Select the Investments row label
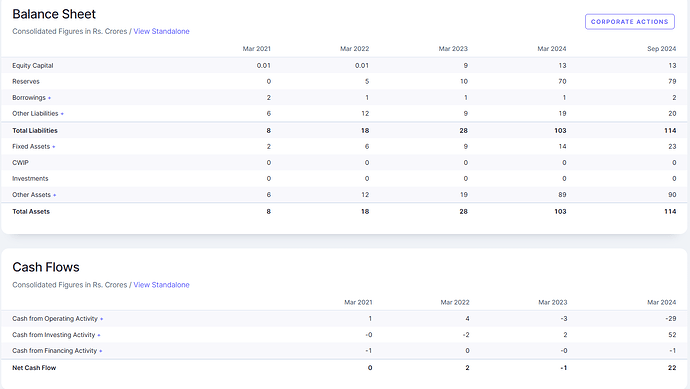Image resolution: width=690 pixels, height=389 pixels. tap(30, 179)
